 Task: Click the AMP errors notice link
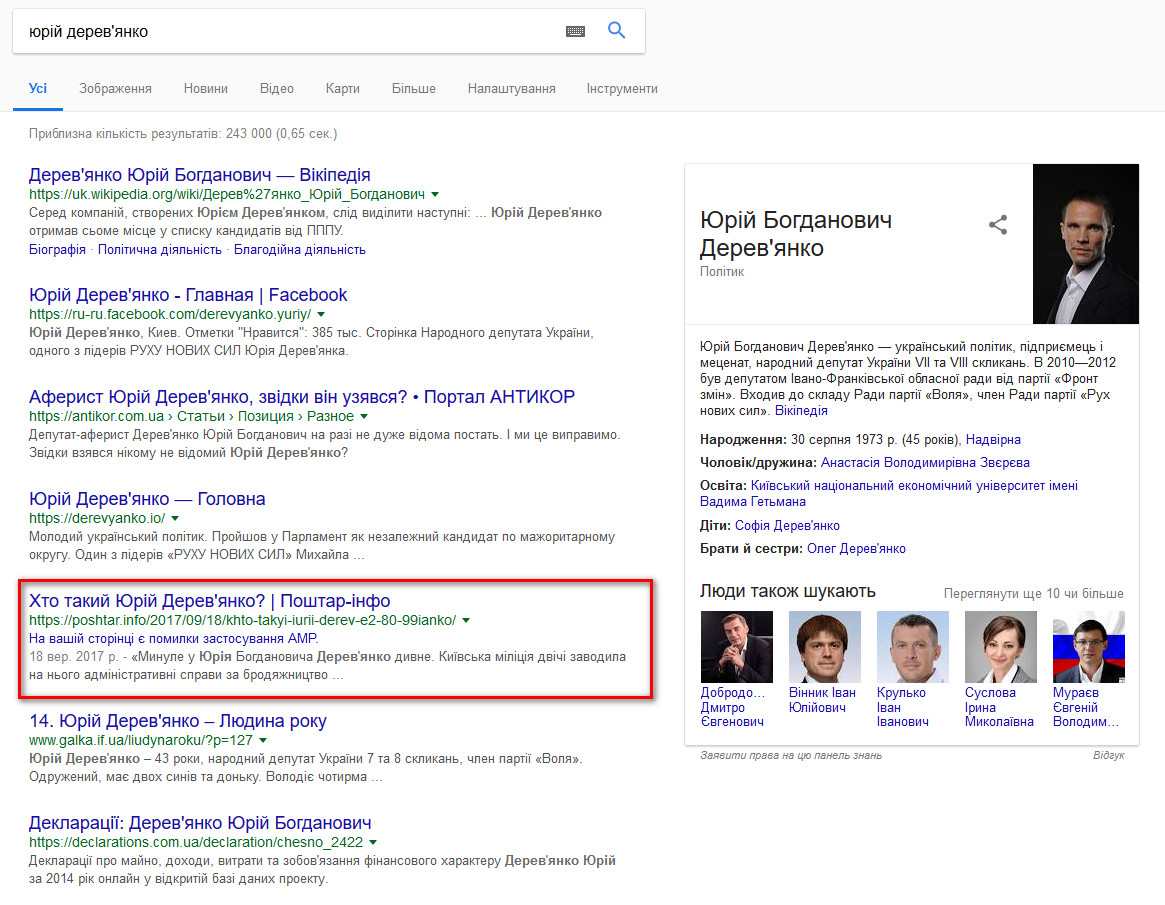pyautogui.click(x=173, y=638)
